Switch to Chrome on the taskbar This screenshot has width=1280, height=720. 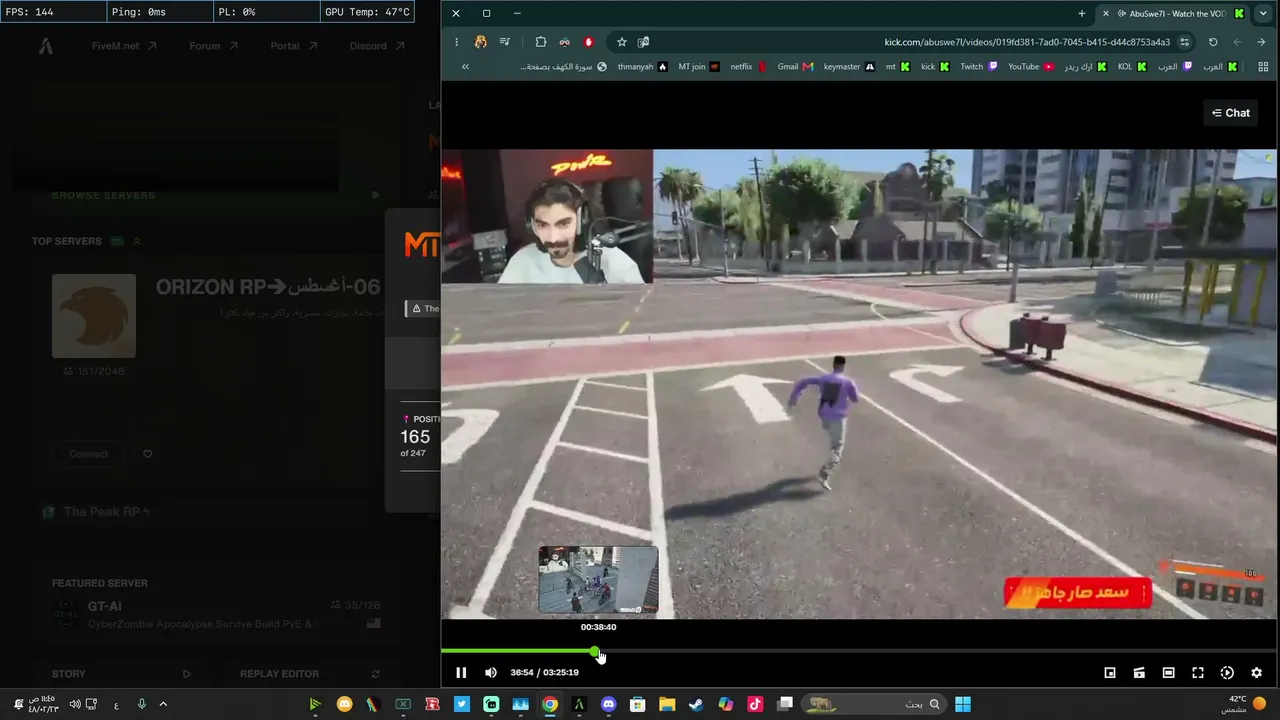(x=550, y=704)
